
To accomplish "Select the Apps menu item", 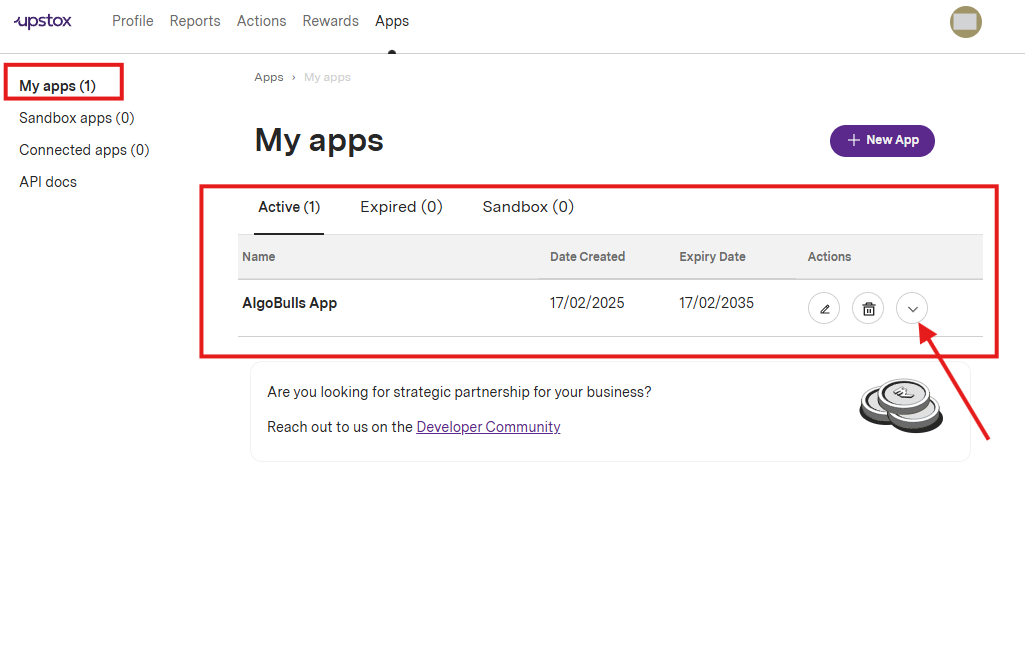I will [392, 21].
